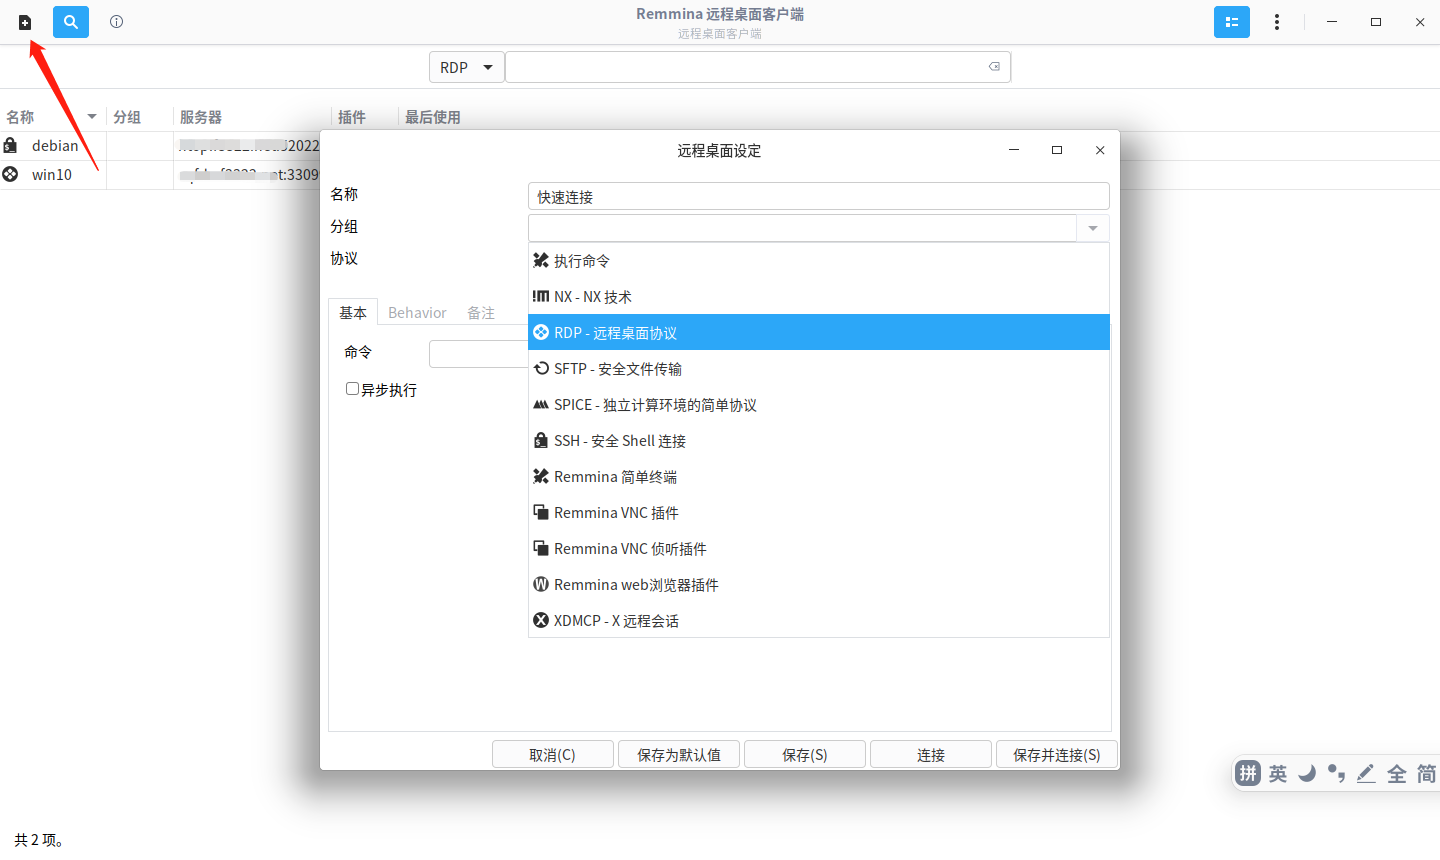Expand the 分组 group dropdown arrow

(1093, 228)
